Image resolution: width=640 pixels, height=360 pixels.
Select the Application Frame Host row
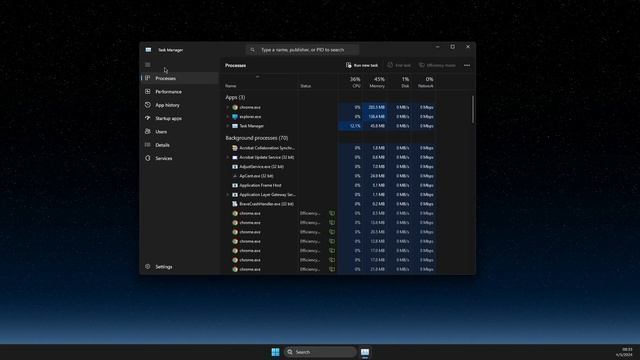click(x=330, y=185)
